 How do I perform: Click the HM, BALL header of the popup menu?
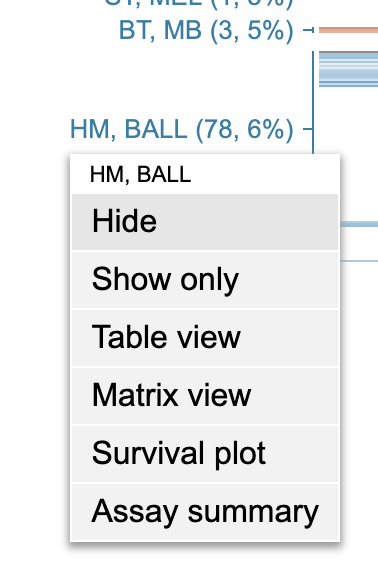click(140, 175)
